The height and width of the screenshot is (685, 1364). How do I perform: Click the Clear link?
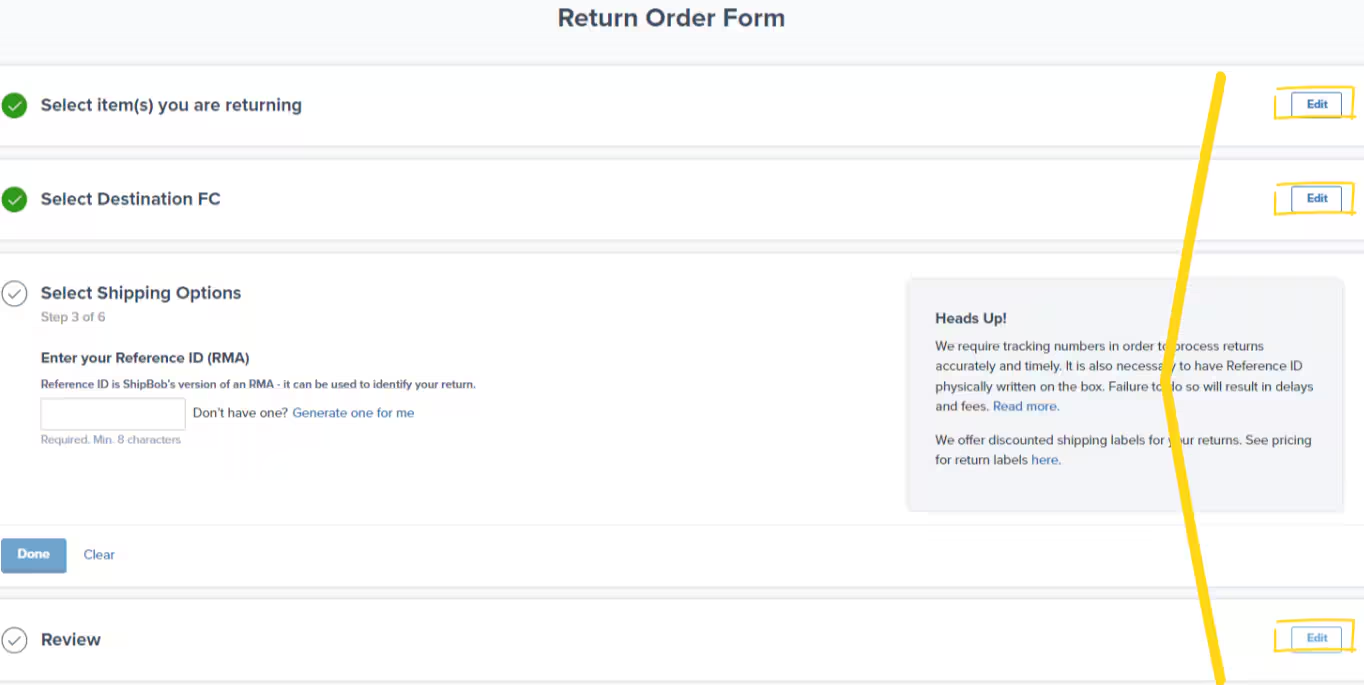tap(98, 554)
